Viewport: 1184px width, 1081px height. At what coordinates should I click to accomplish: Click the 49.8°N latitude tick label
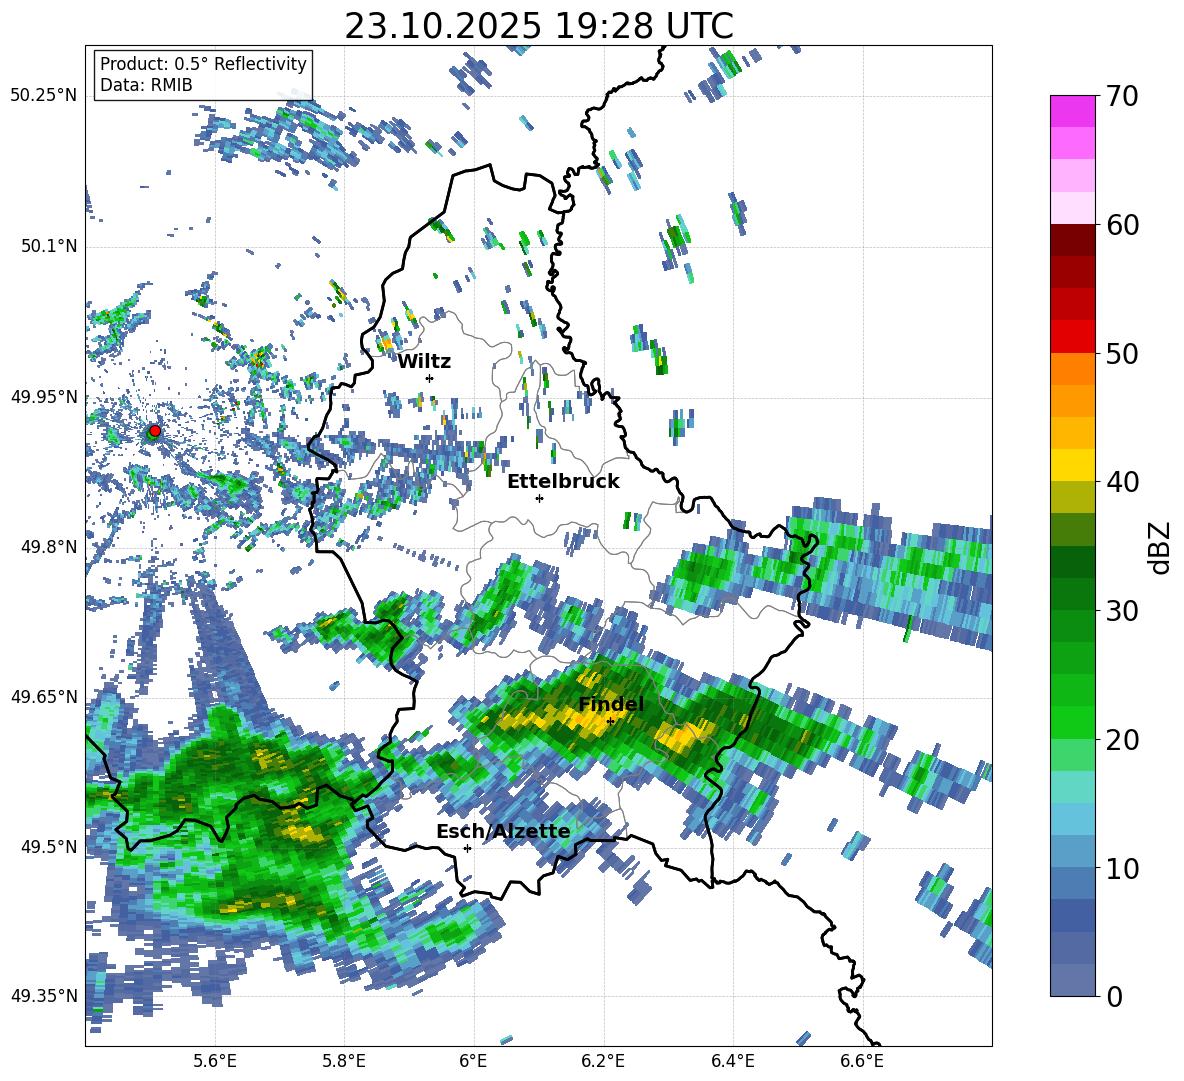[x=48, y=547]
